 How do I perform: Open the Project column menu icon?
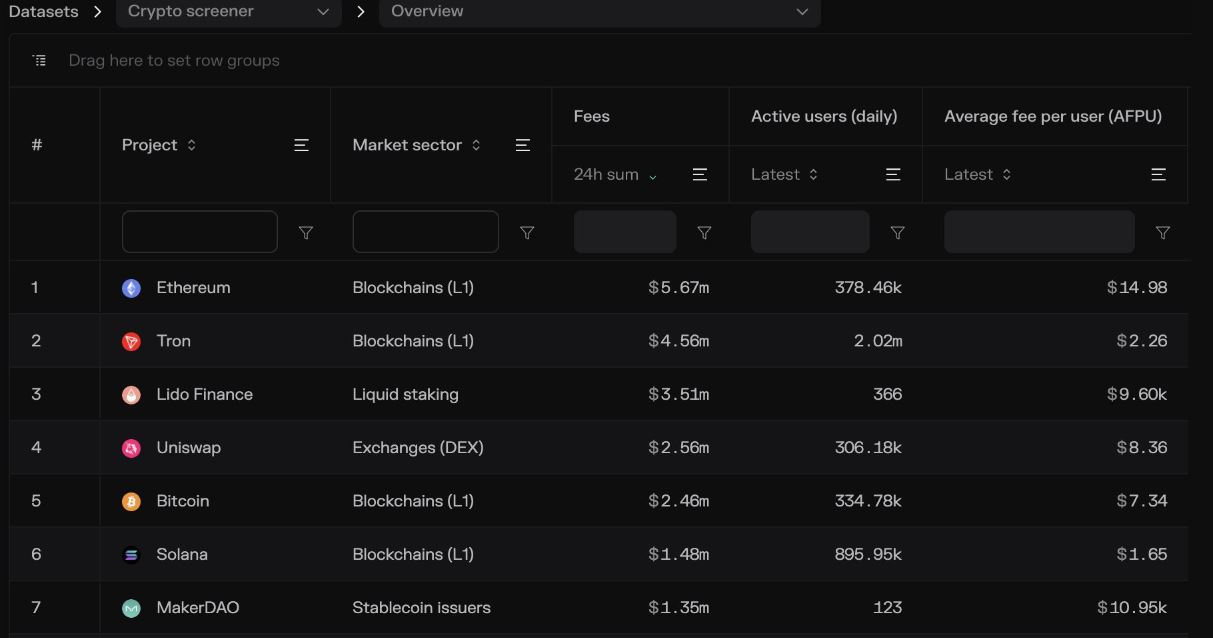coord(301,145)
